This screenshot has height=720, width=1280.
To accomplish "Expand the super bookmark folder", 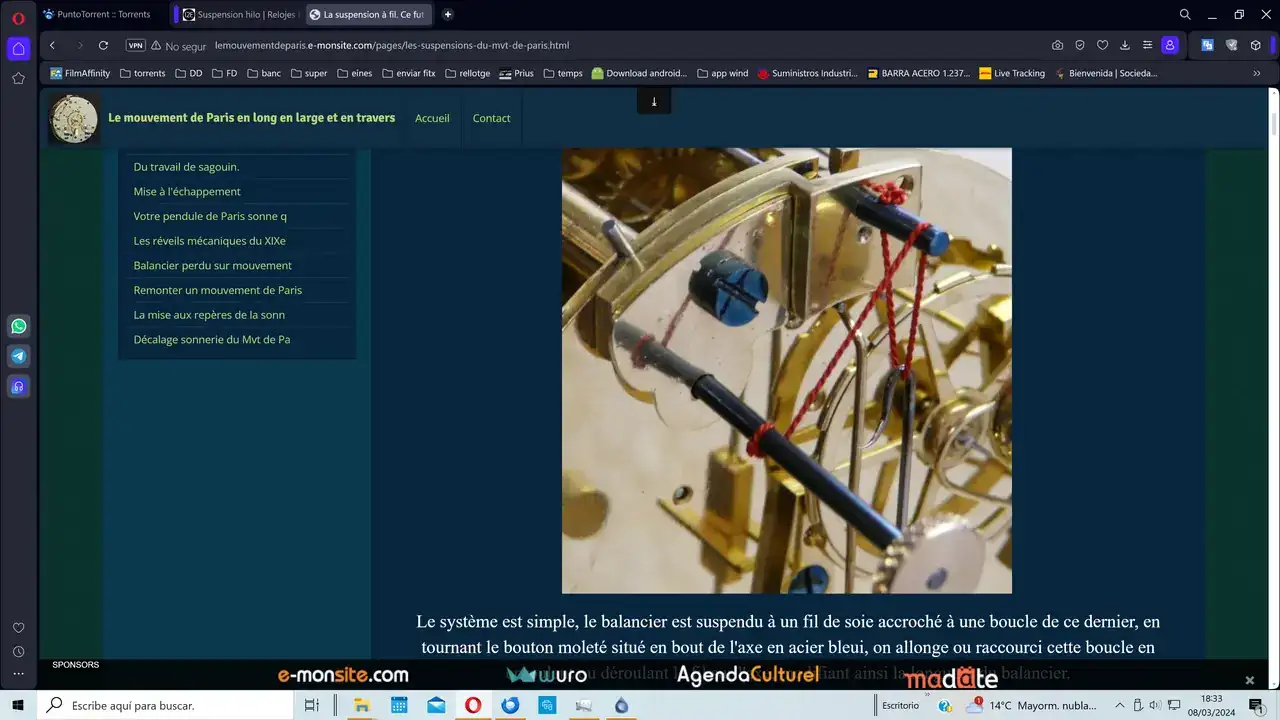I will click(309, 73).
